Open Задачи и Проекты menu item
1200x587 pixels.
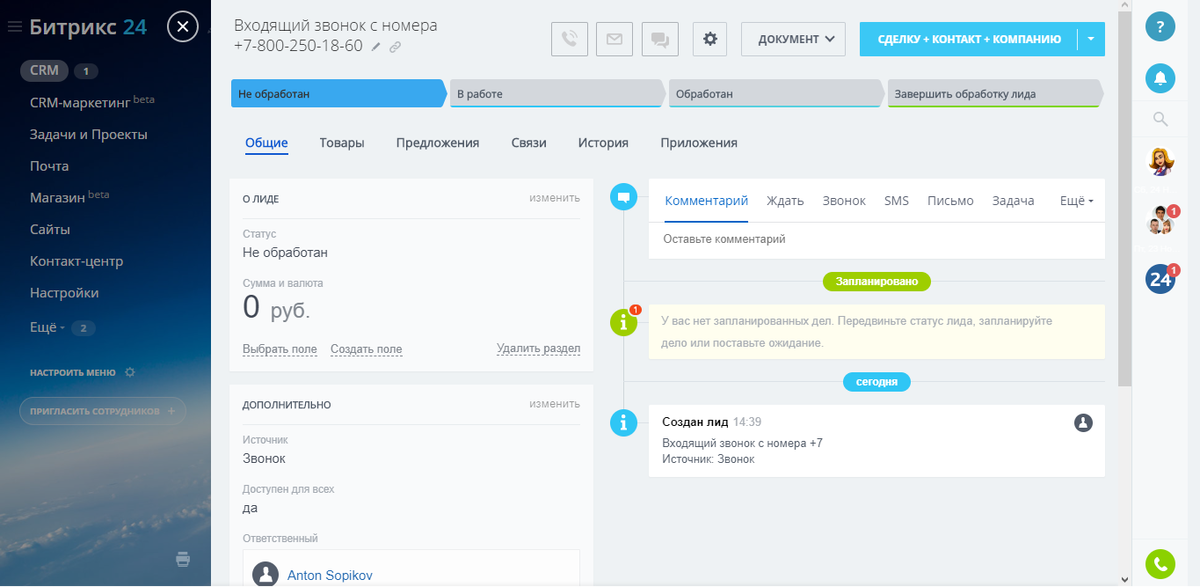[x=89, y=134]
